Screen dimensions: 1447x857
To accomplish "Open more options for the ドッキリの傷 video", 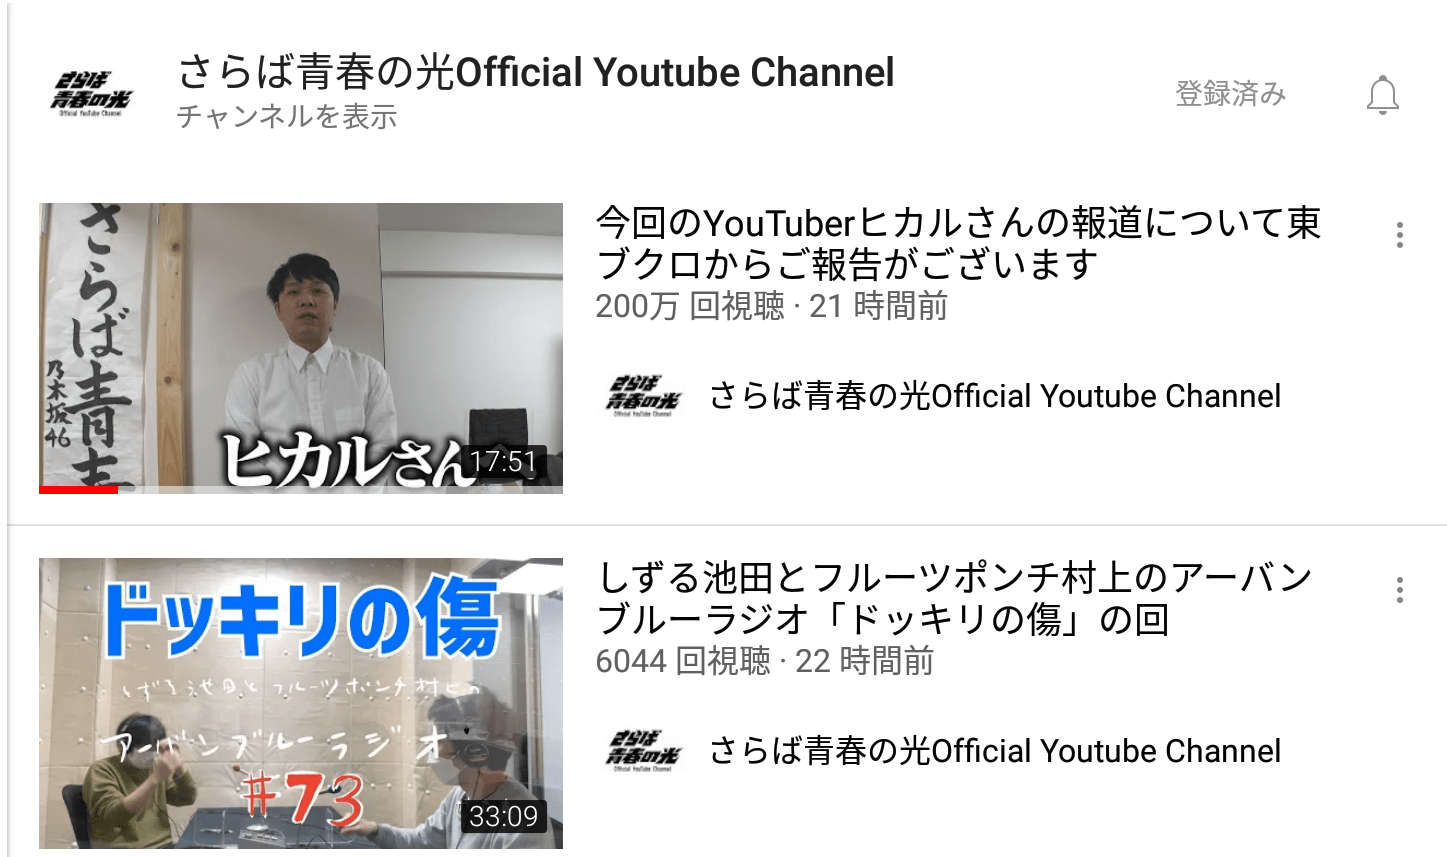I will [x=1399, y=590].
